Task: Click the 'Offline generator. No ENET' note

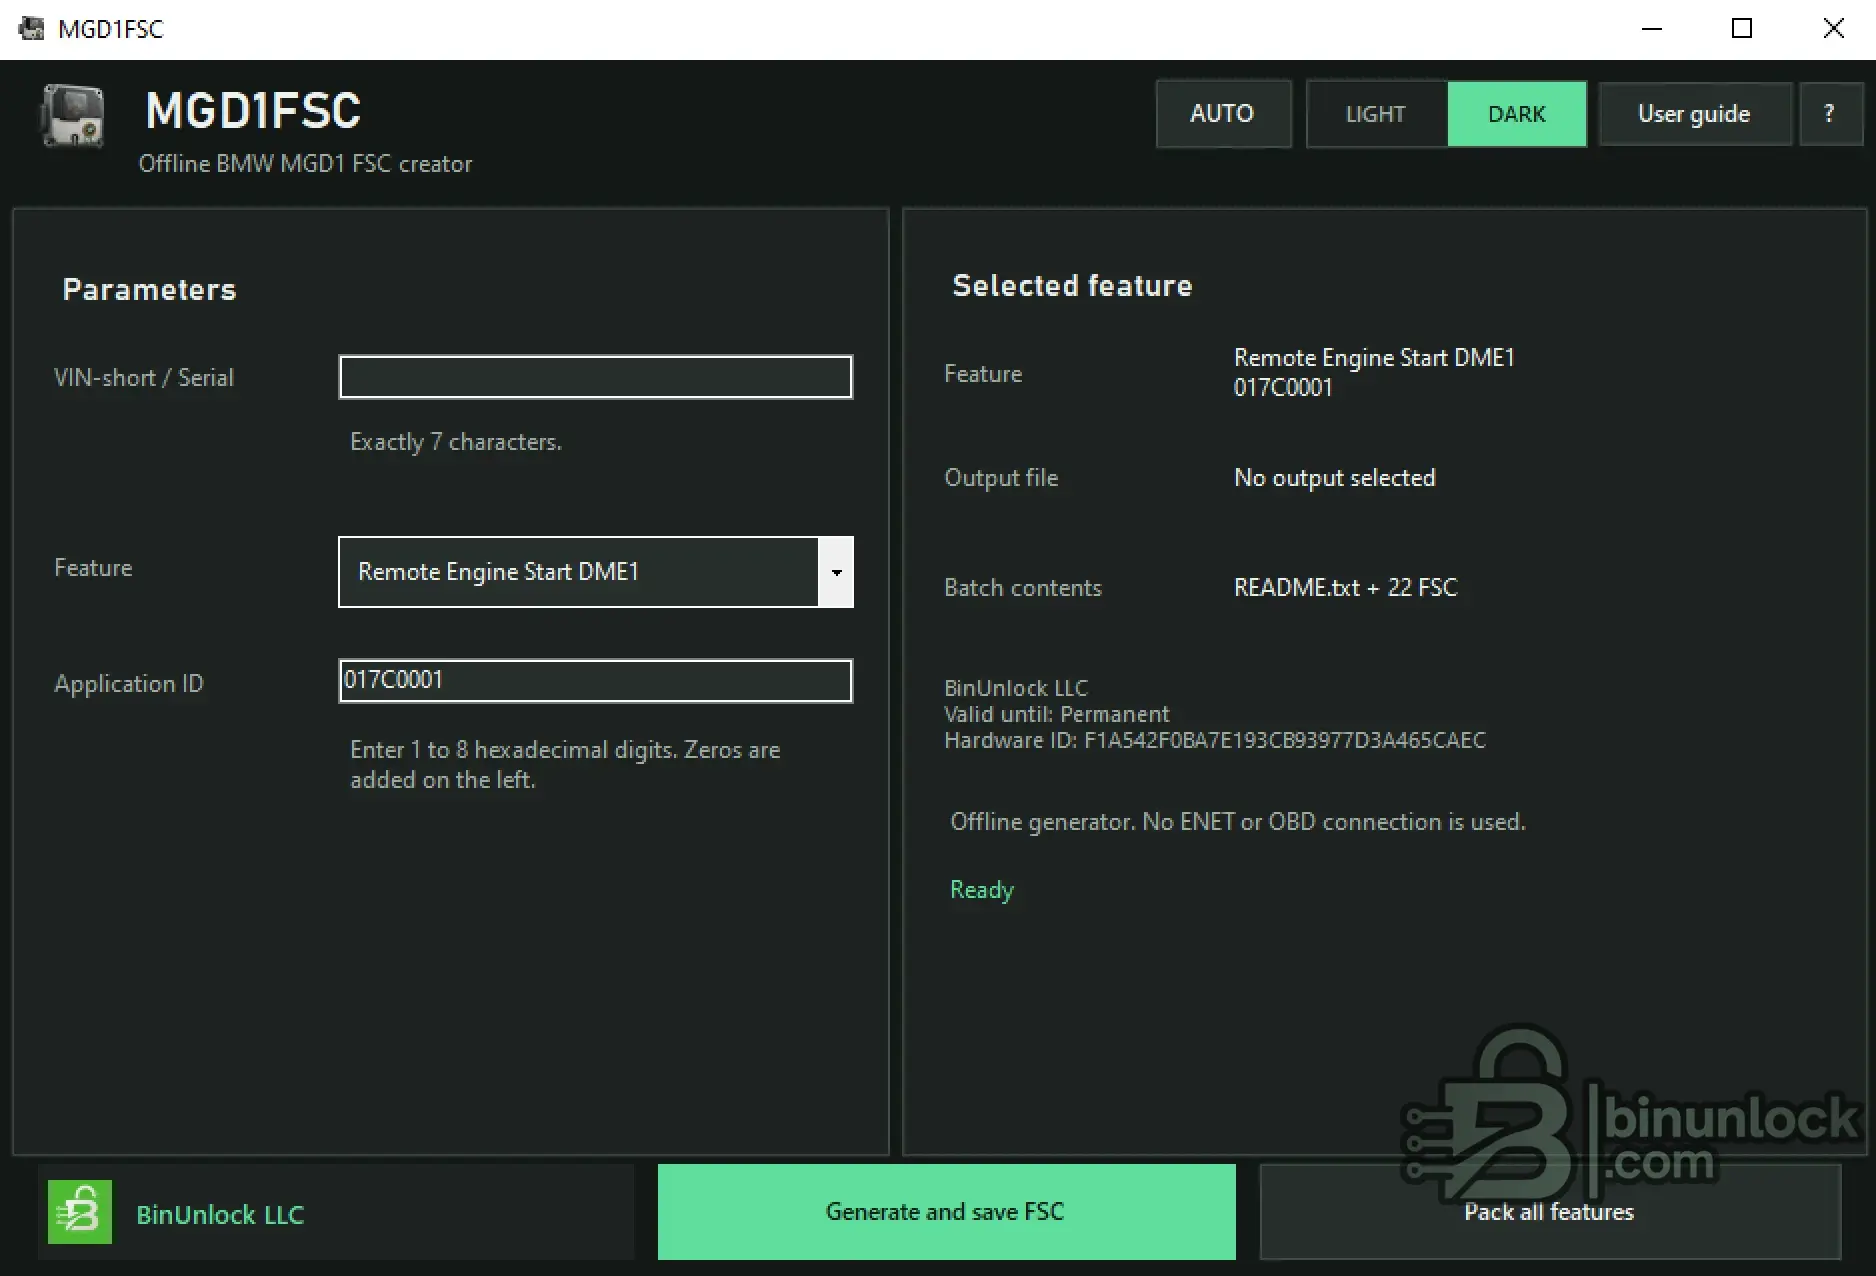Action: pyautogui.click(x=1238, y=822)
